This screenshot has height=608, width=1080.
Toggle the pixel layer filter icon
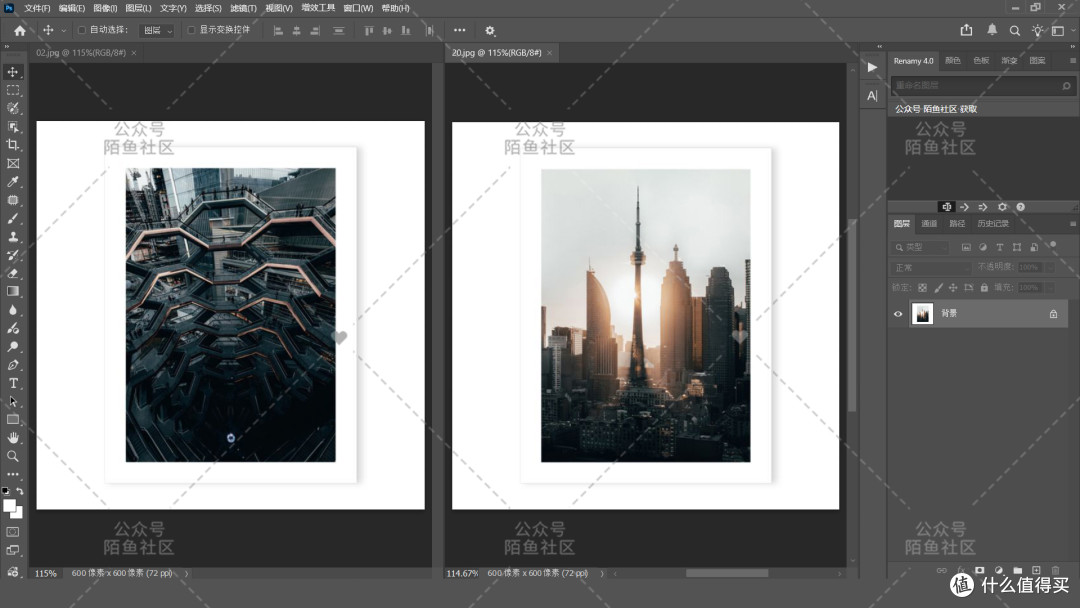pyautogui.click(x=966, y=247)
